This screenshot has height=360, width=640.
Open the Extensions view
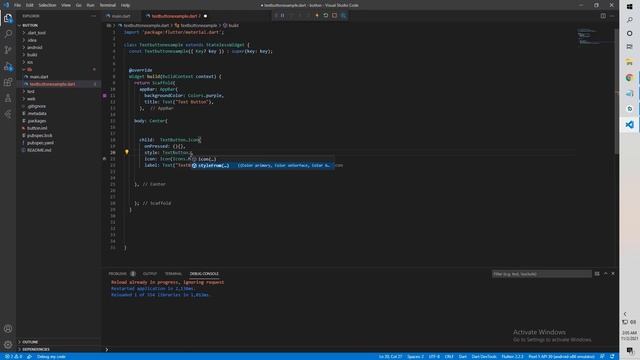[x=8, y=82]
